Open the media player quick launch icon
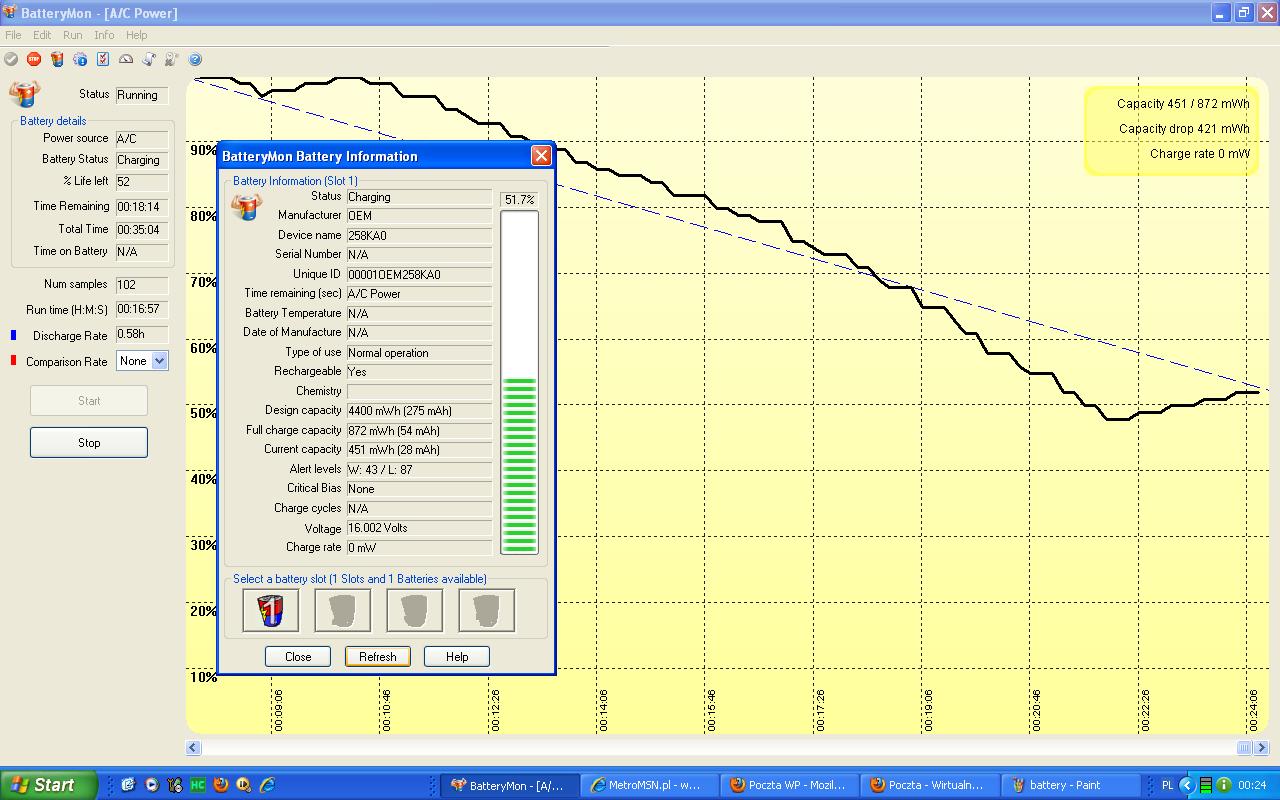This screenshot has width=1280, height=800. [x=152, y=785]
